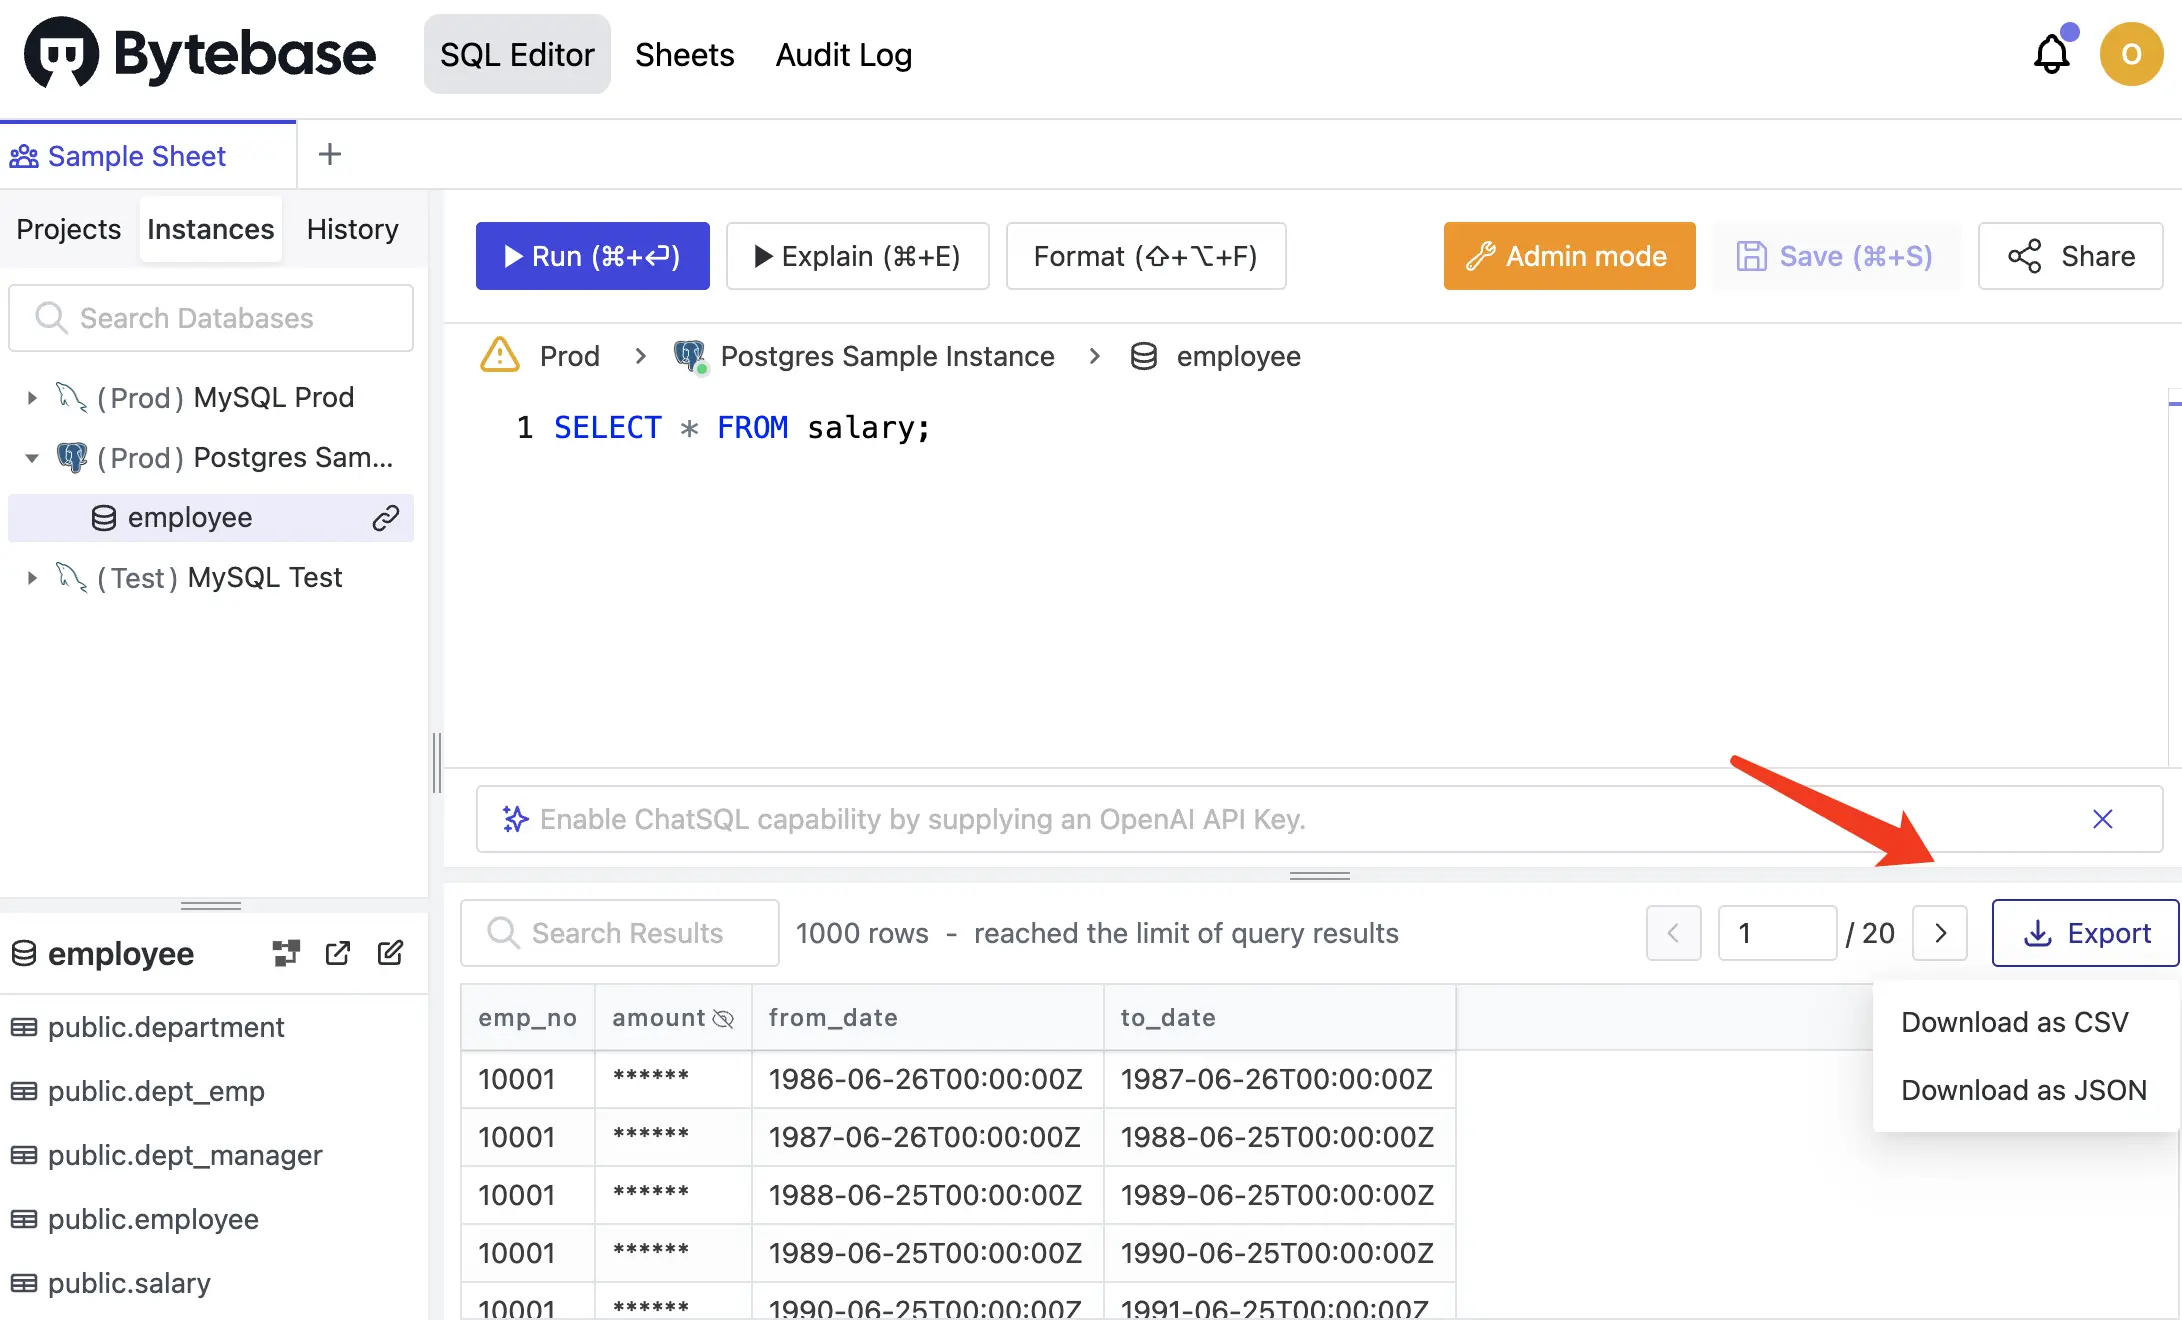Go to previous results page
Screen dimensions: 2182x1320
pyautogui.click(x=1673, y=933)
